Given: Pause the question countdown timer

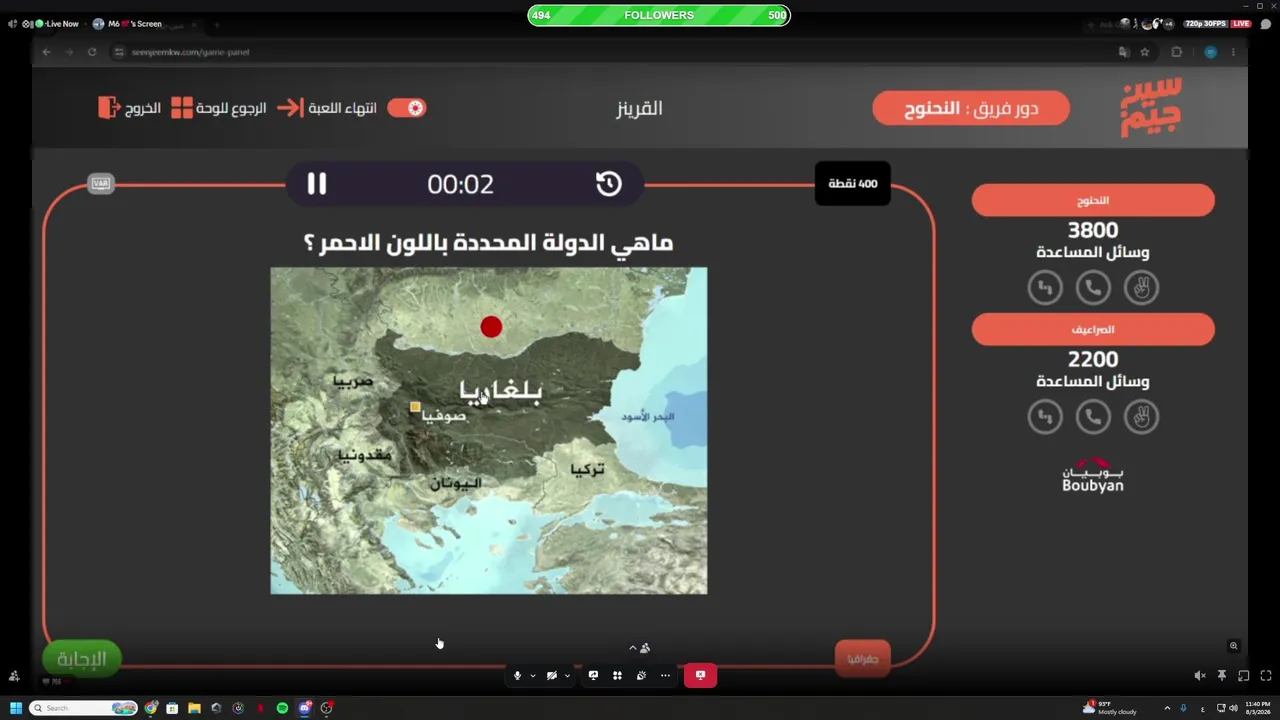Looking at the screenshot, I should click(316, 184).
